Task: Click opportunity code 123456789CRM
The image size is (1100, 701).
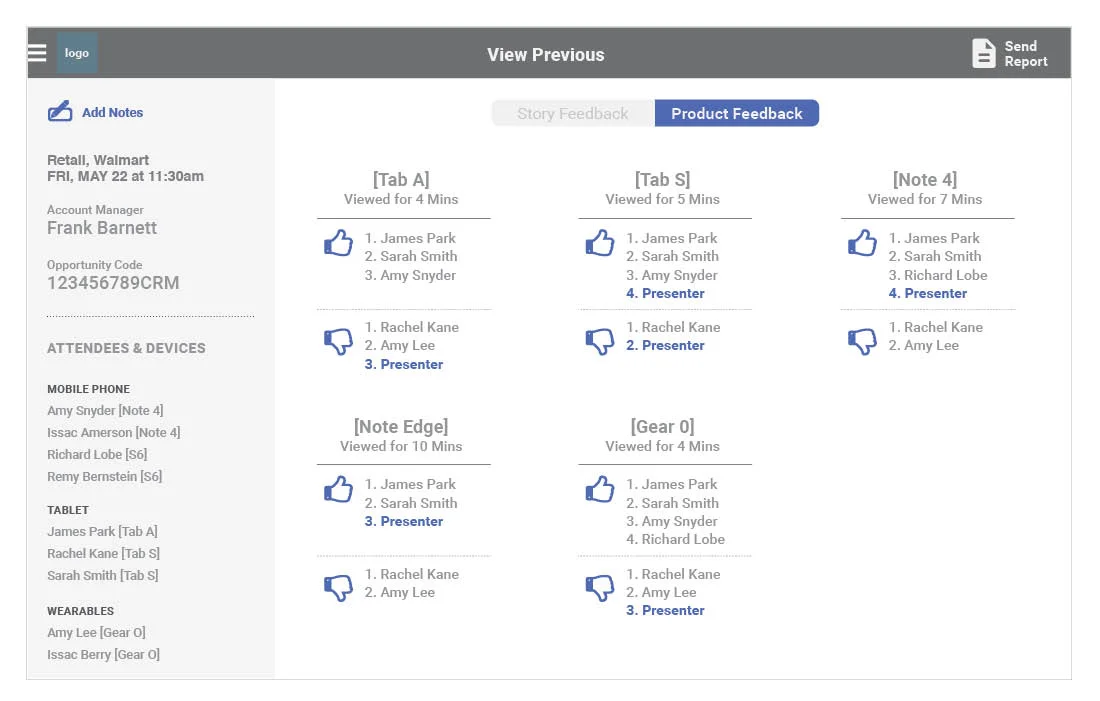Action: coord(113,283)
